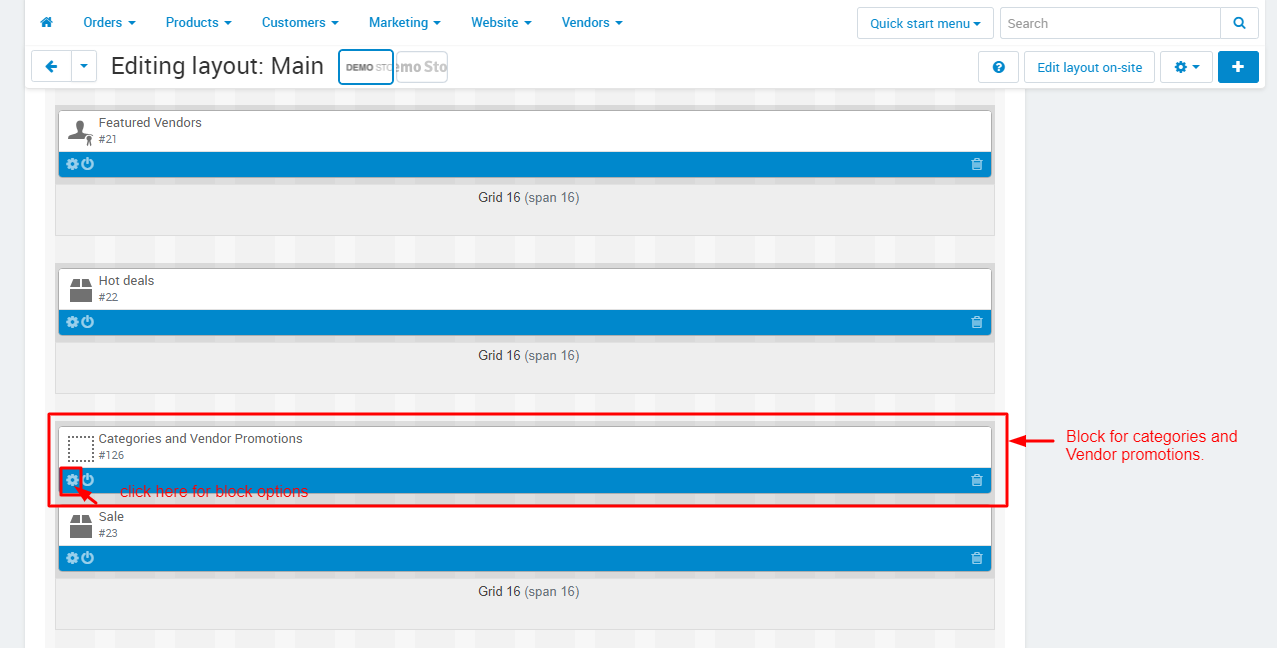Click the Edit layout on-site button
This screenshot has height=648, width=1277.
click(1089, 67)
